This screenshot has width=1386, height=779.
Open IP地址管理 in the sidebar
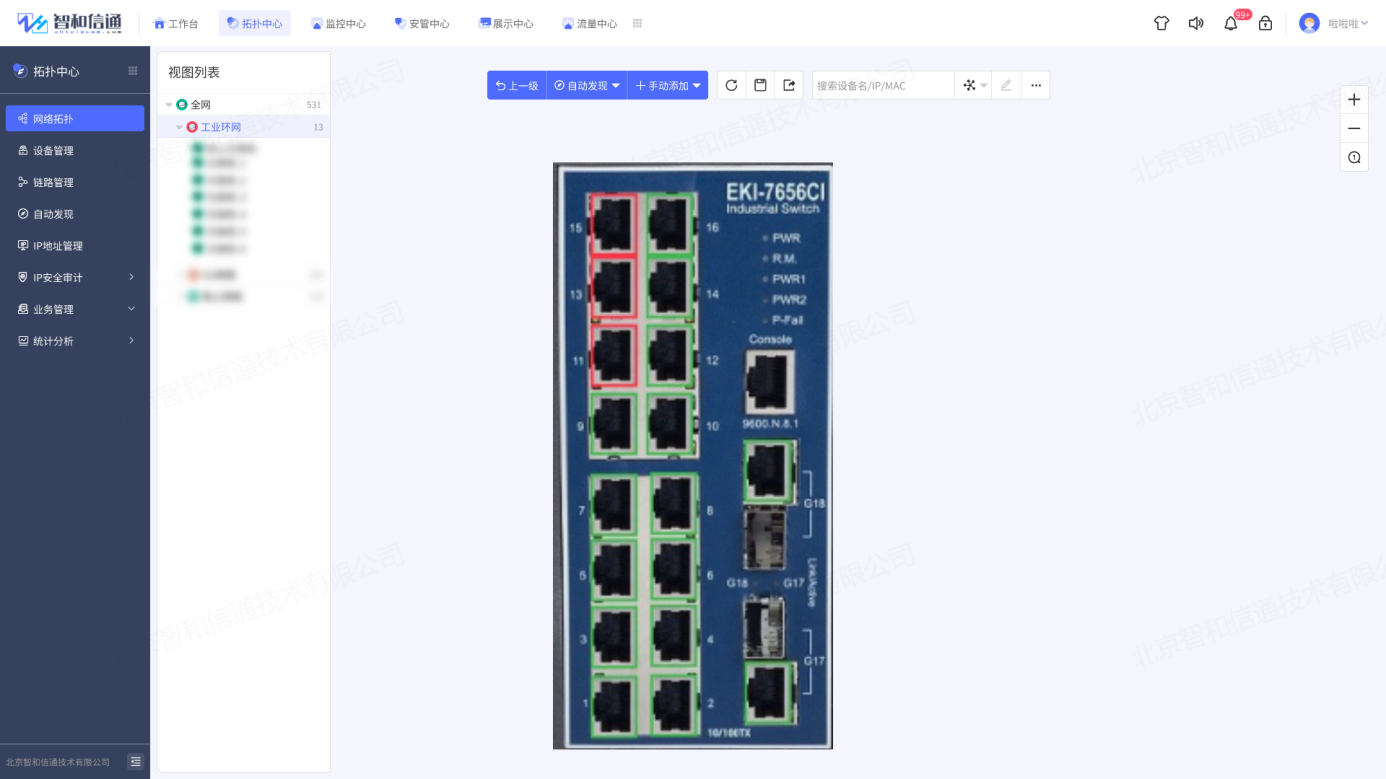(x=75, y=246)
